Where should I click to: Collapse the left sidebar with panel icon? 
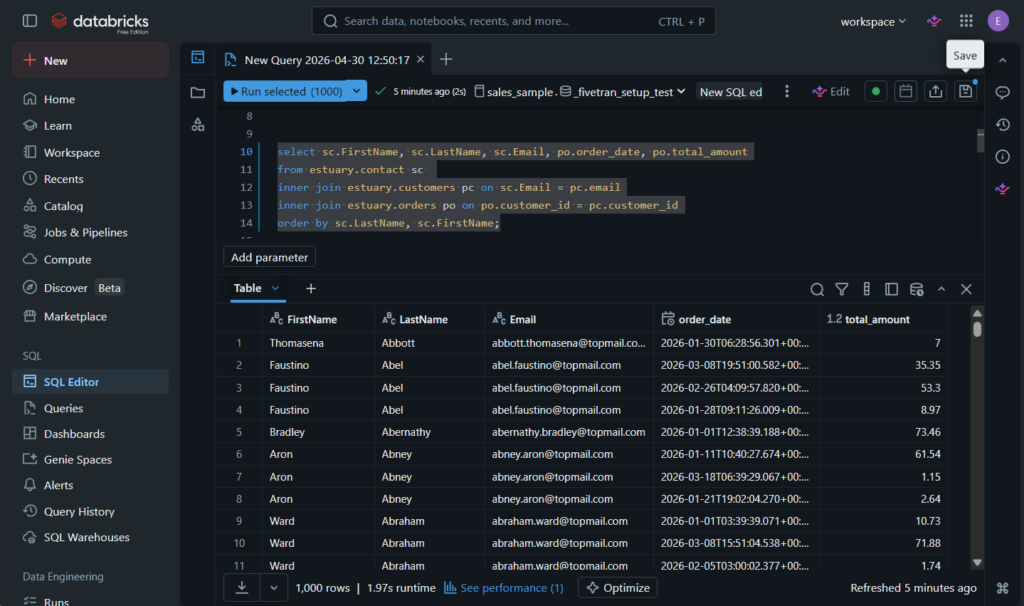[30, 21]
